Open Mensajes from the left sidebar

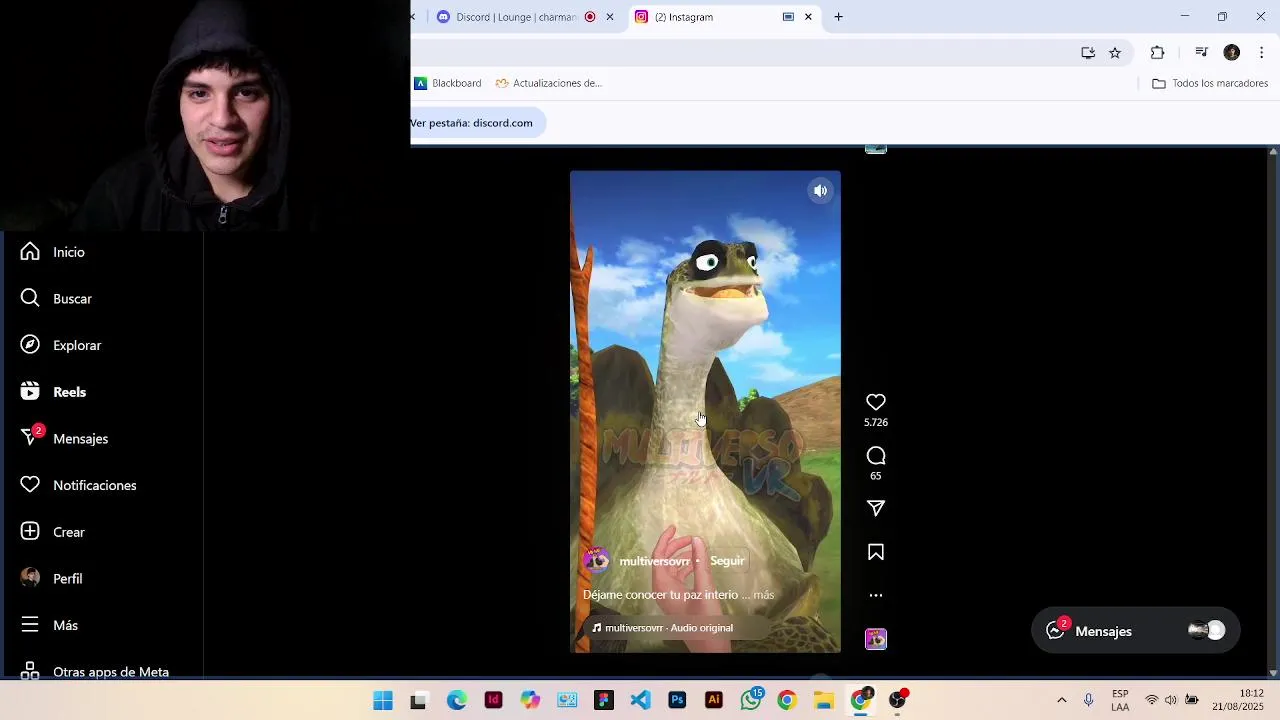[64, 438]
